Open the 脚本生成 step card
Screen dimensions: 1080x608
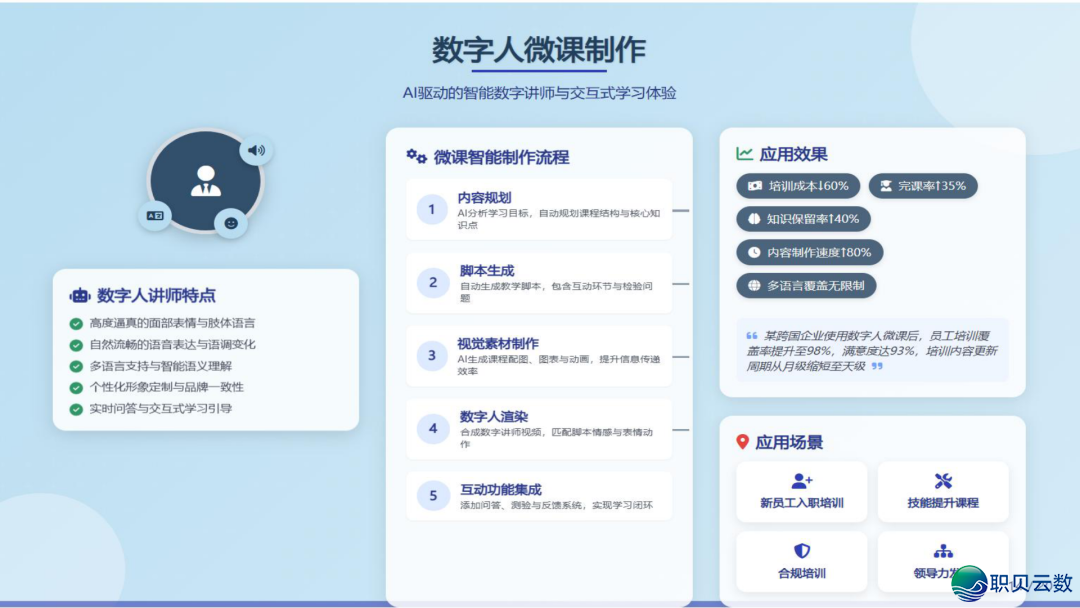pos(539,282)
